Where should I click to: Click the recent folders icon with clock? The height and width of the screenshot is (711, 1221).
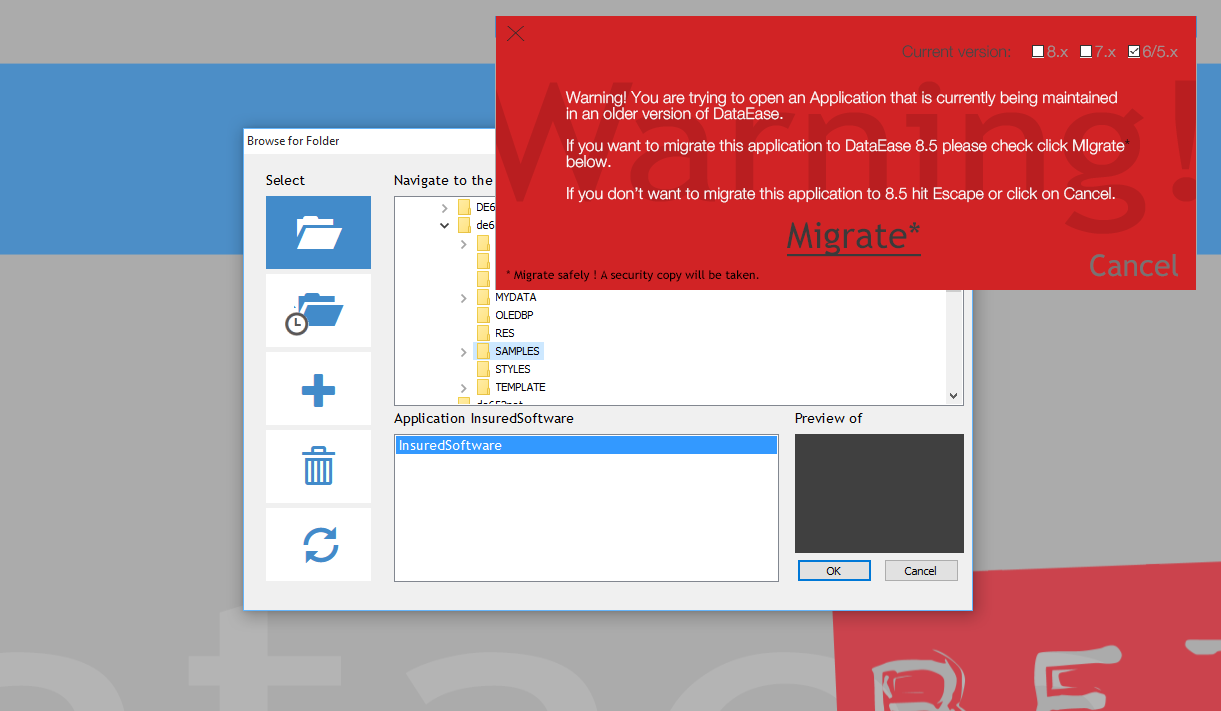tap(318, 311)
